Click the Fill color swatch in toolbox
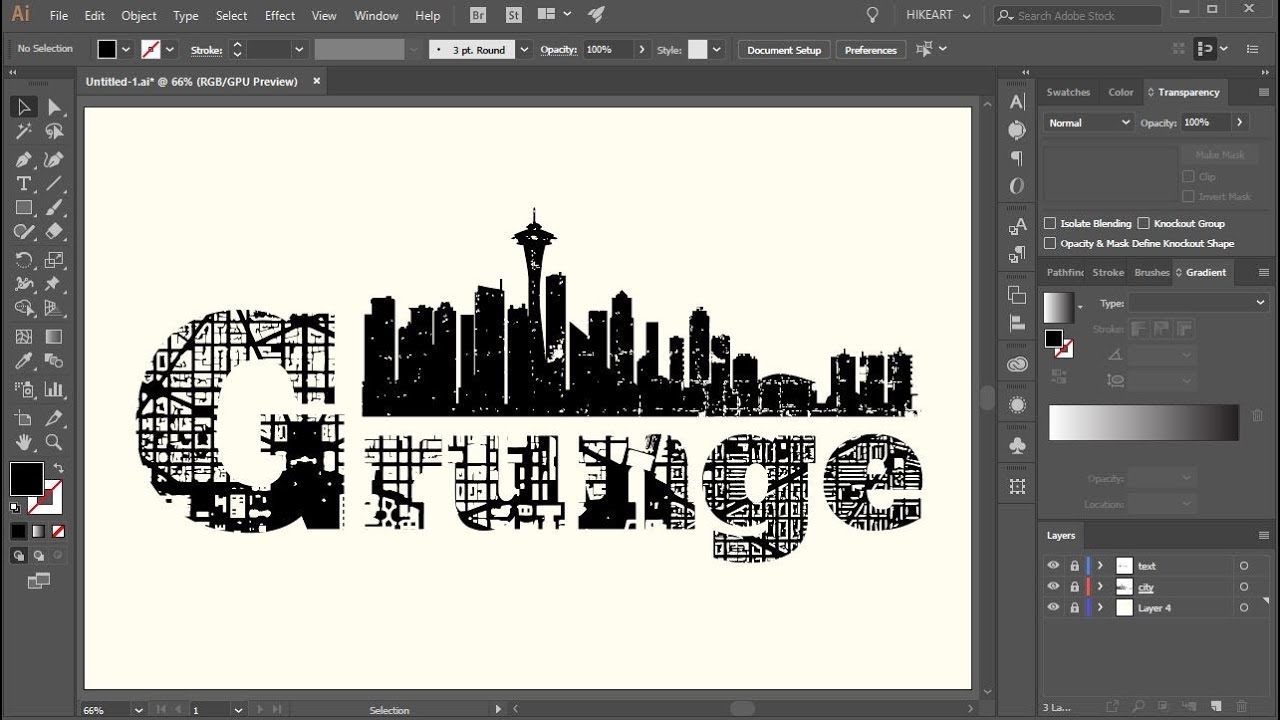The width and height of the screenshot is (1280, 720). click(27, 478)
